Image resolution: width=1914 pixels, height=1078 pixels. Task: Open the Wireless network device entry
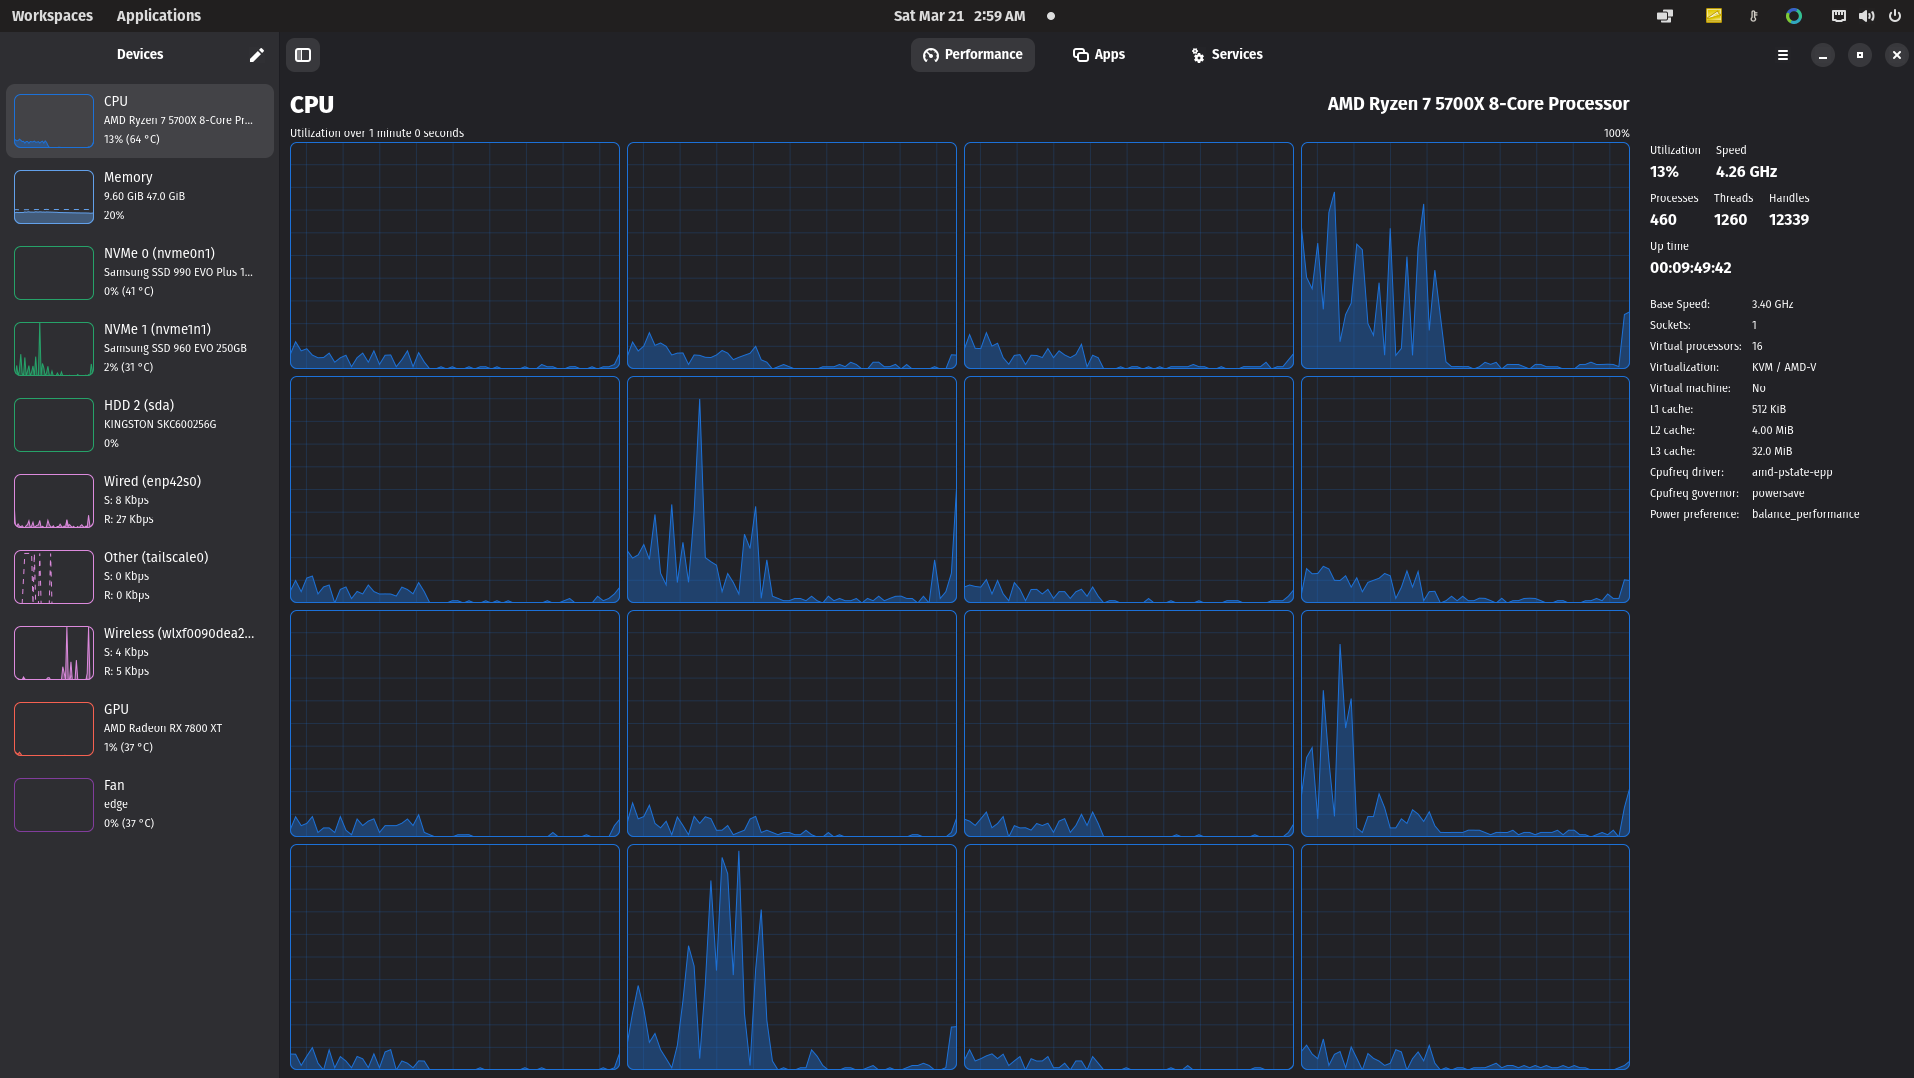tap(140, 652)
